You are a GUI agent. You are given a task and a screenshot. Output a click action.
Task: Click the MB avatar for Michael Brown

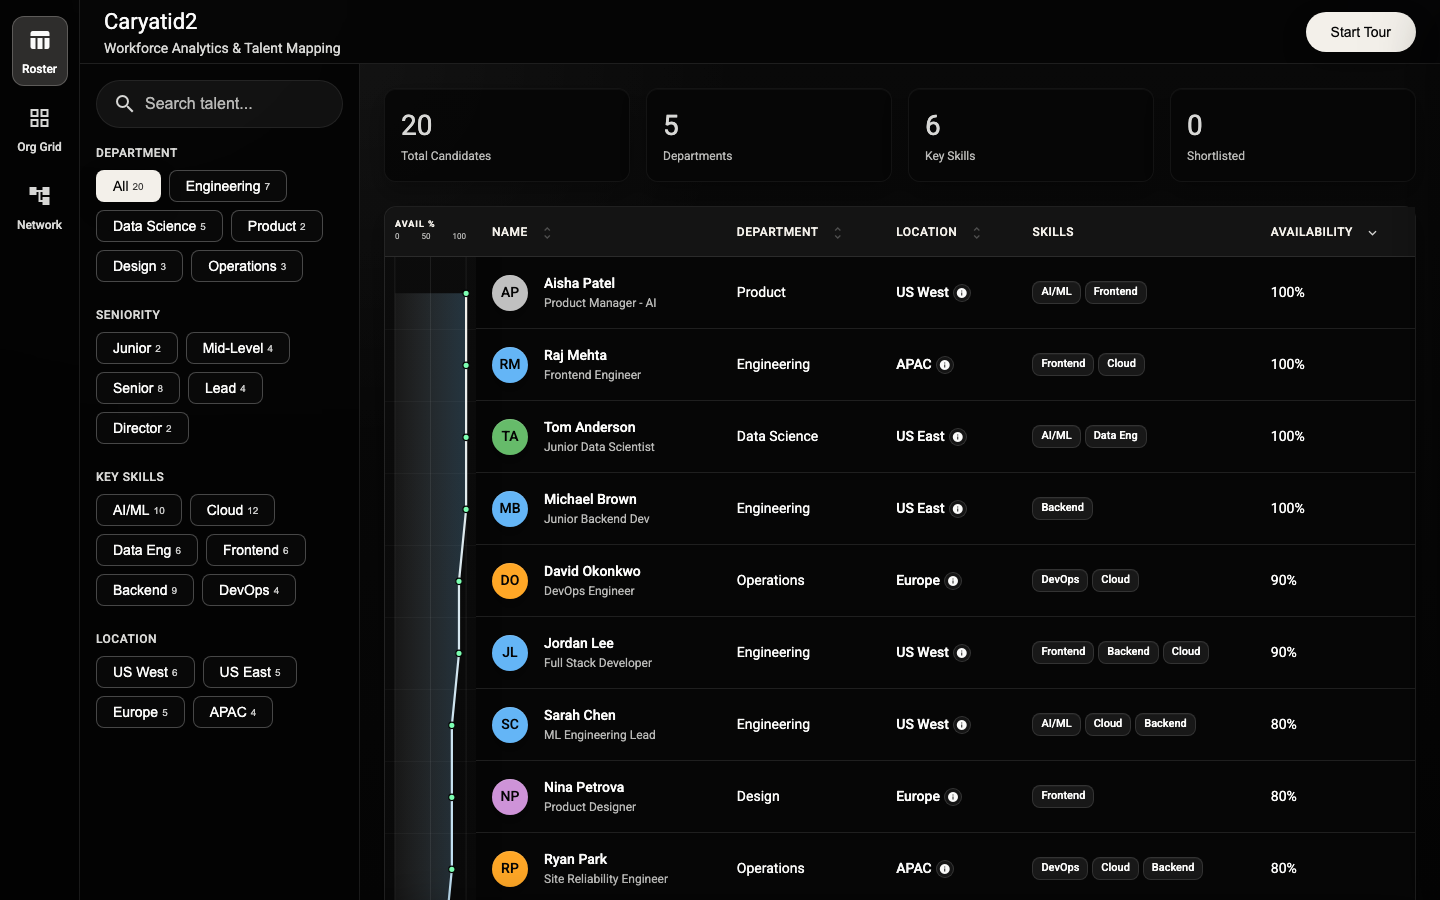(510, 509)
